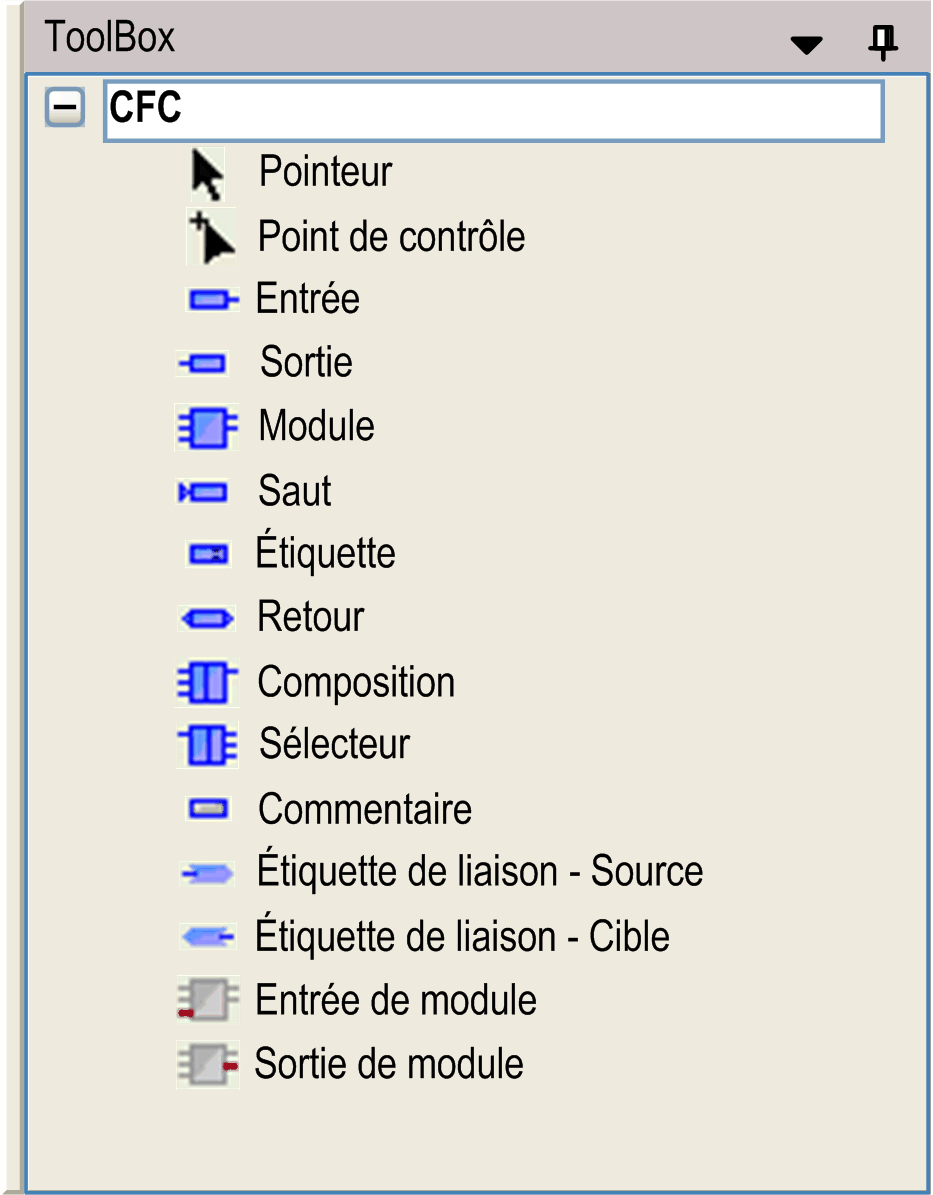Viewport: 933px width, 1195px height.
Task: Click the Saut jump icon
Action: click(x=204, y=492)
